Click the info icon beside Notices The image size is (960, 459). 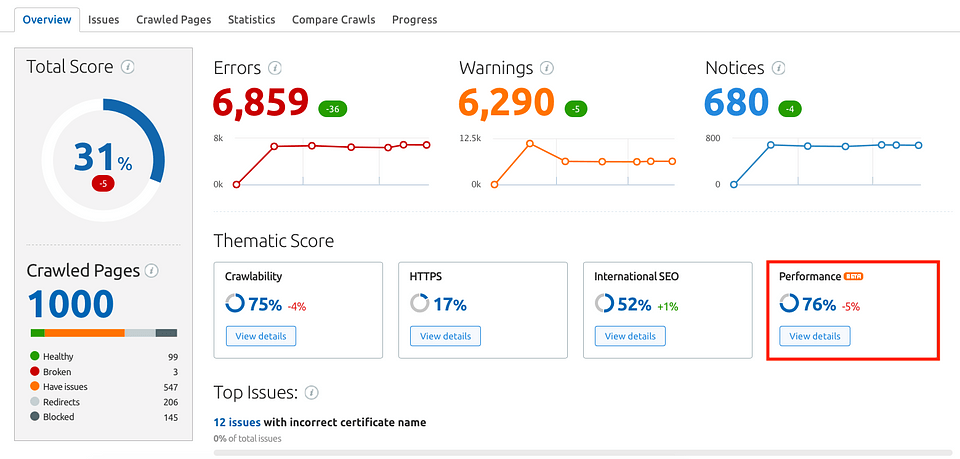coord(778,67)
